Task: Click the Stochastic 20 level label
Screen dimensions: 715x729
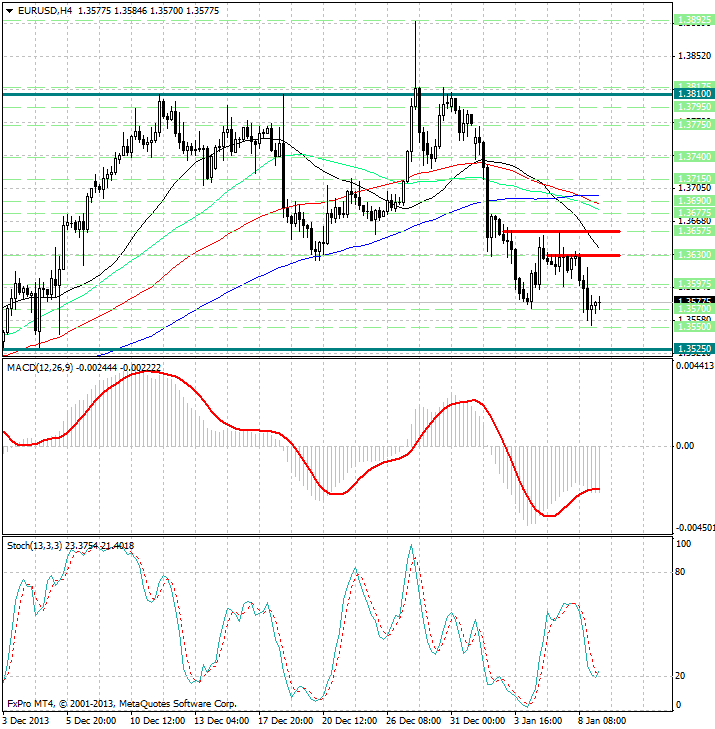Action: [682, 676]
